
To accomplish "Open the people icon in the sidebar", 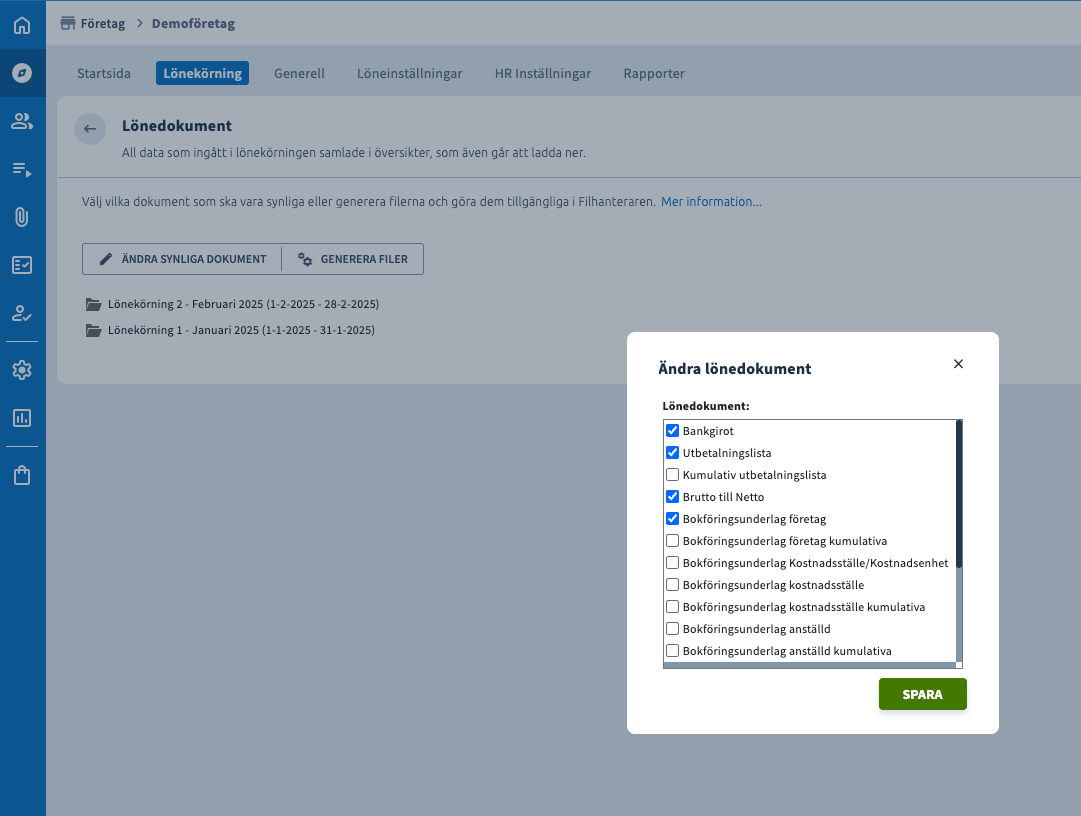I will pos(22,121).
